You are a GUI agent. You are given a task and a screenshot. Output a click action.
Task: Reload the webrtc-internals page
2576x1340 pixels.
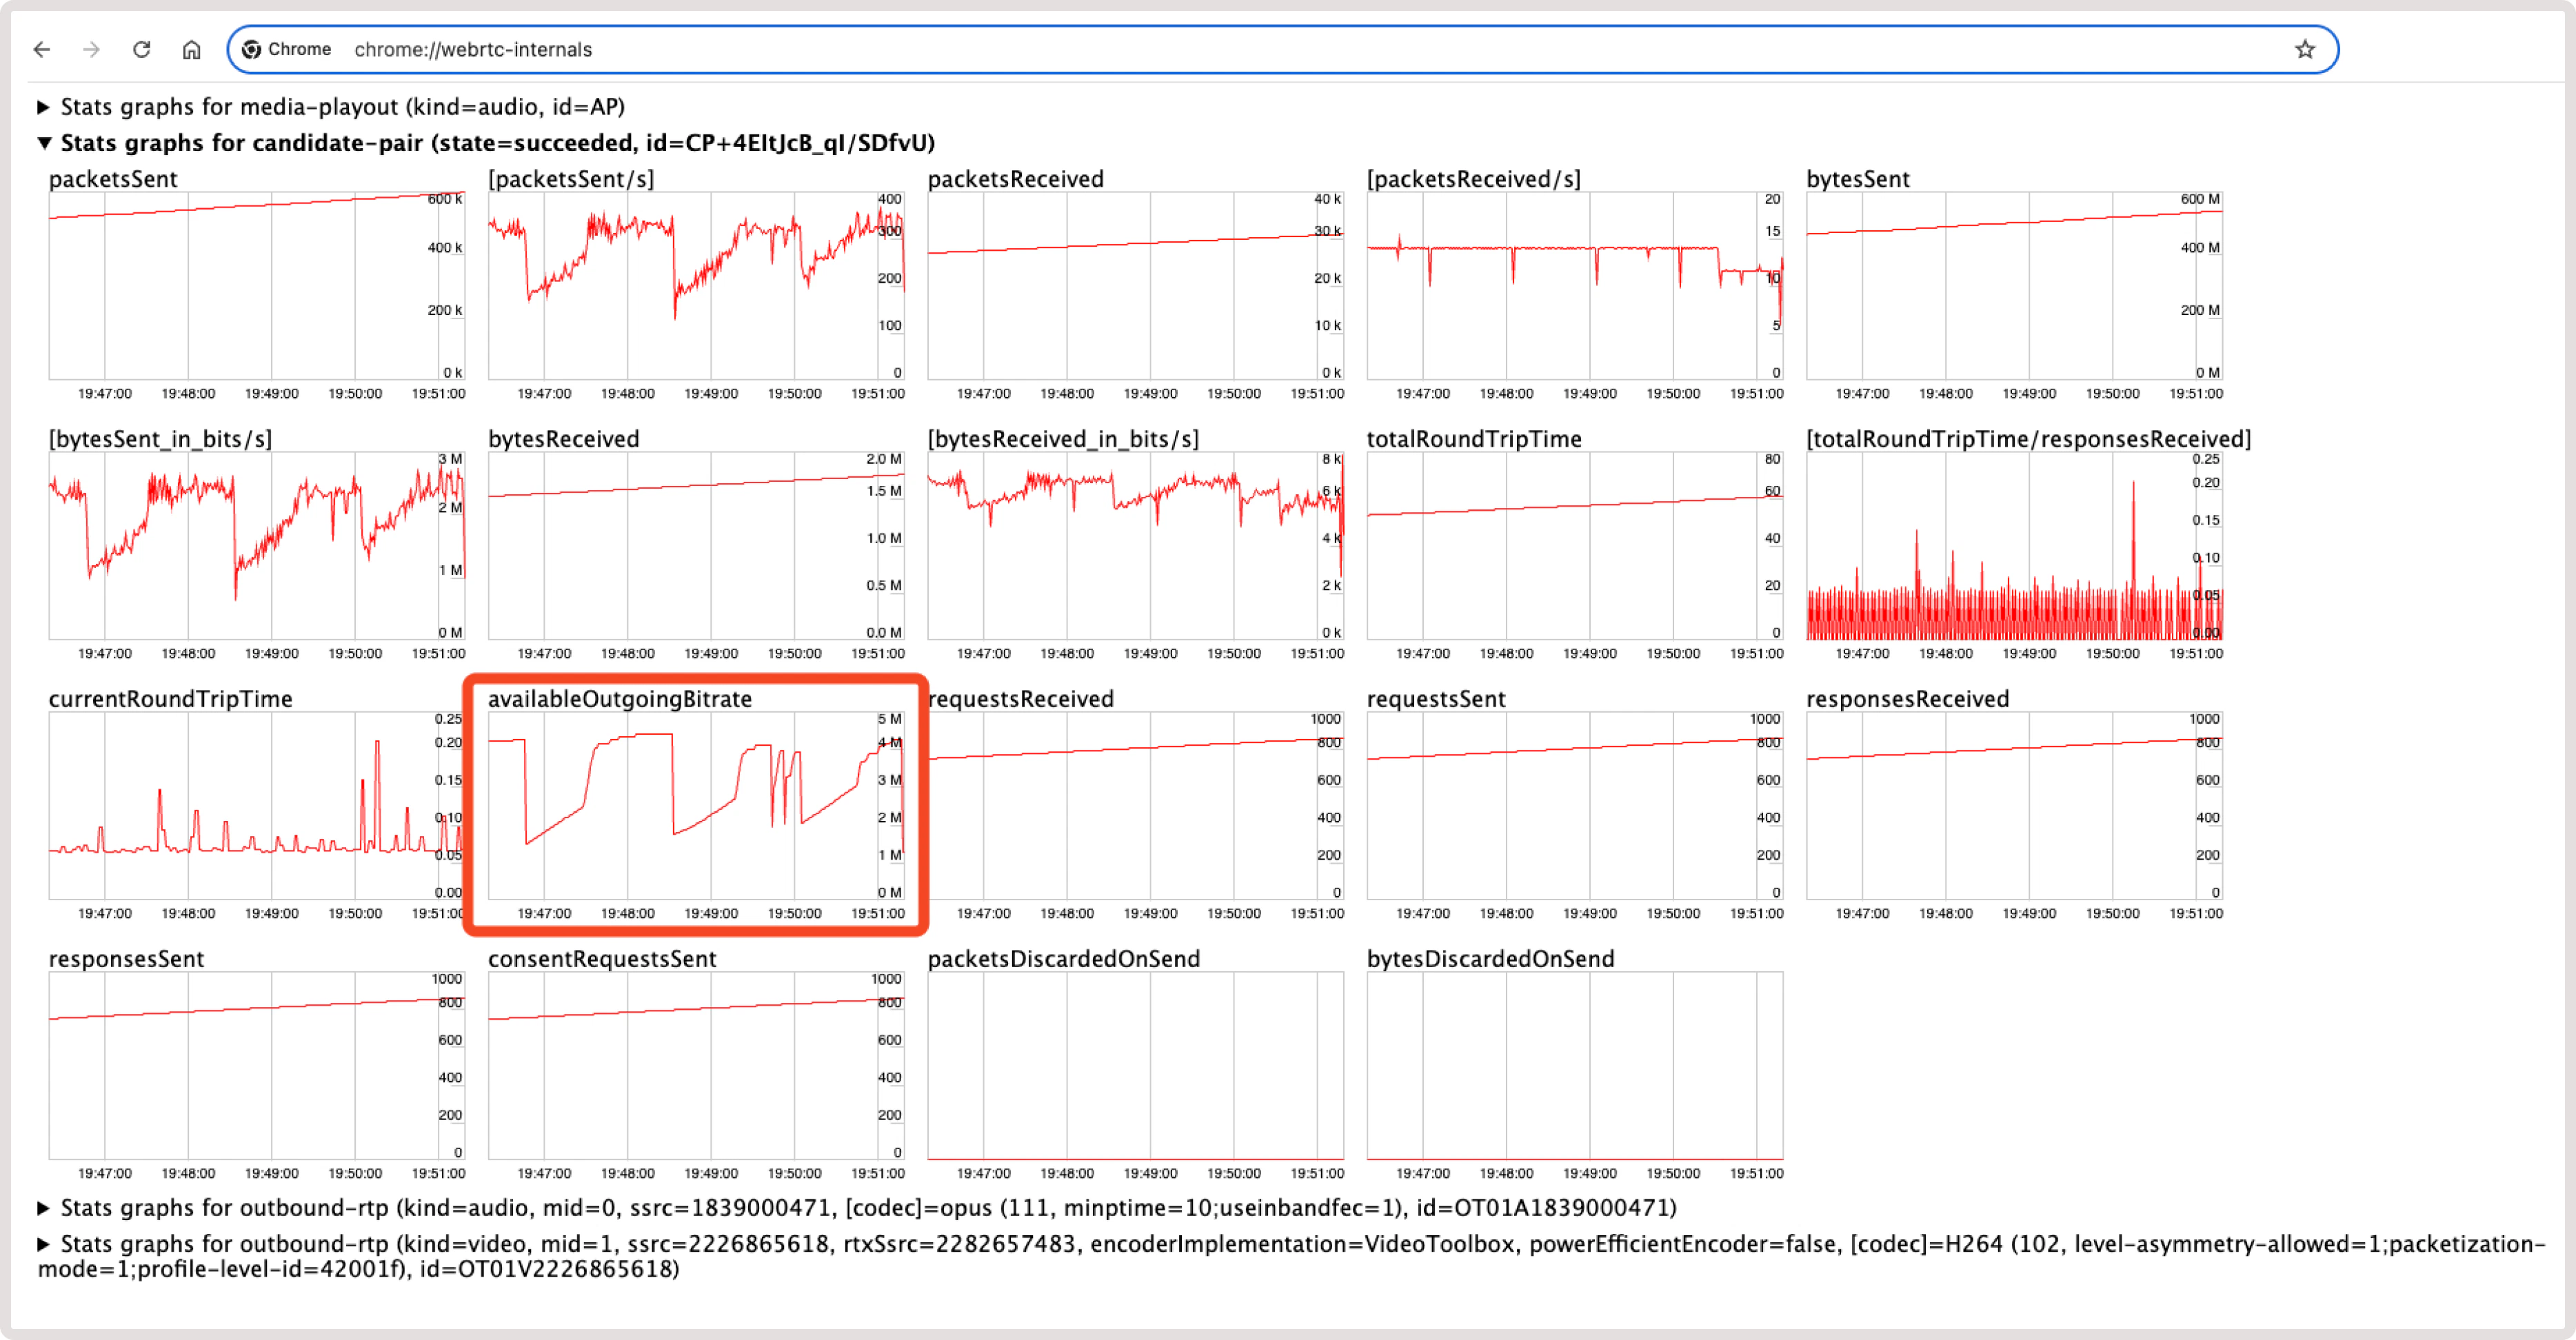(142, 48)
